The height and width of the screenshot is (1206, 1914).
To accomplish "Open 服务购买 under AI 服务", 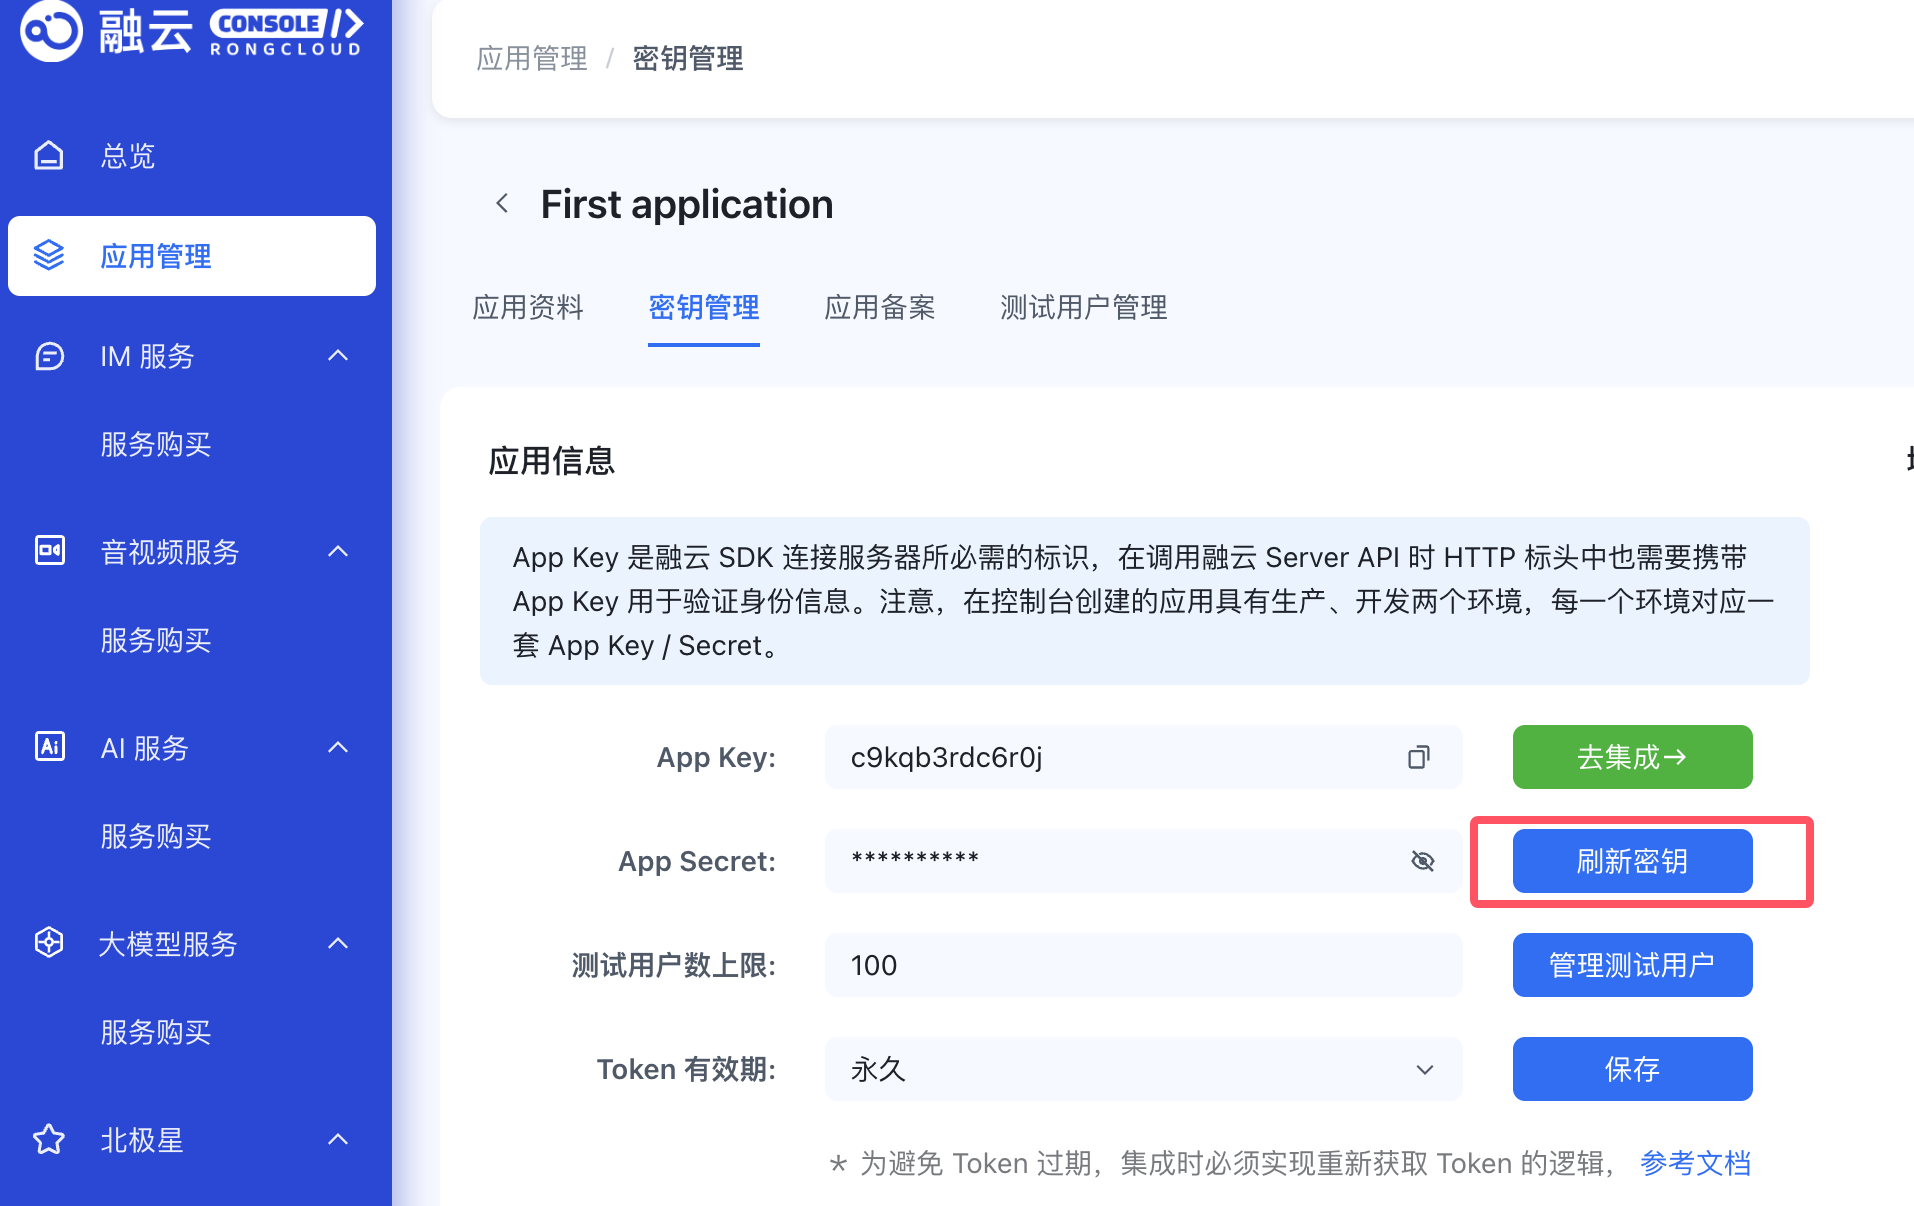I will point(156,836).
